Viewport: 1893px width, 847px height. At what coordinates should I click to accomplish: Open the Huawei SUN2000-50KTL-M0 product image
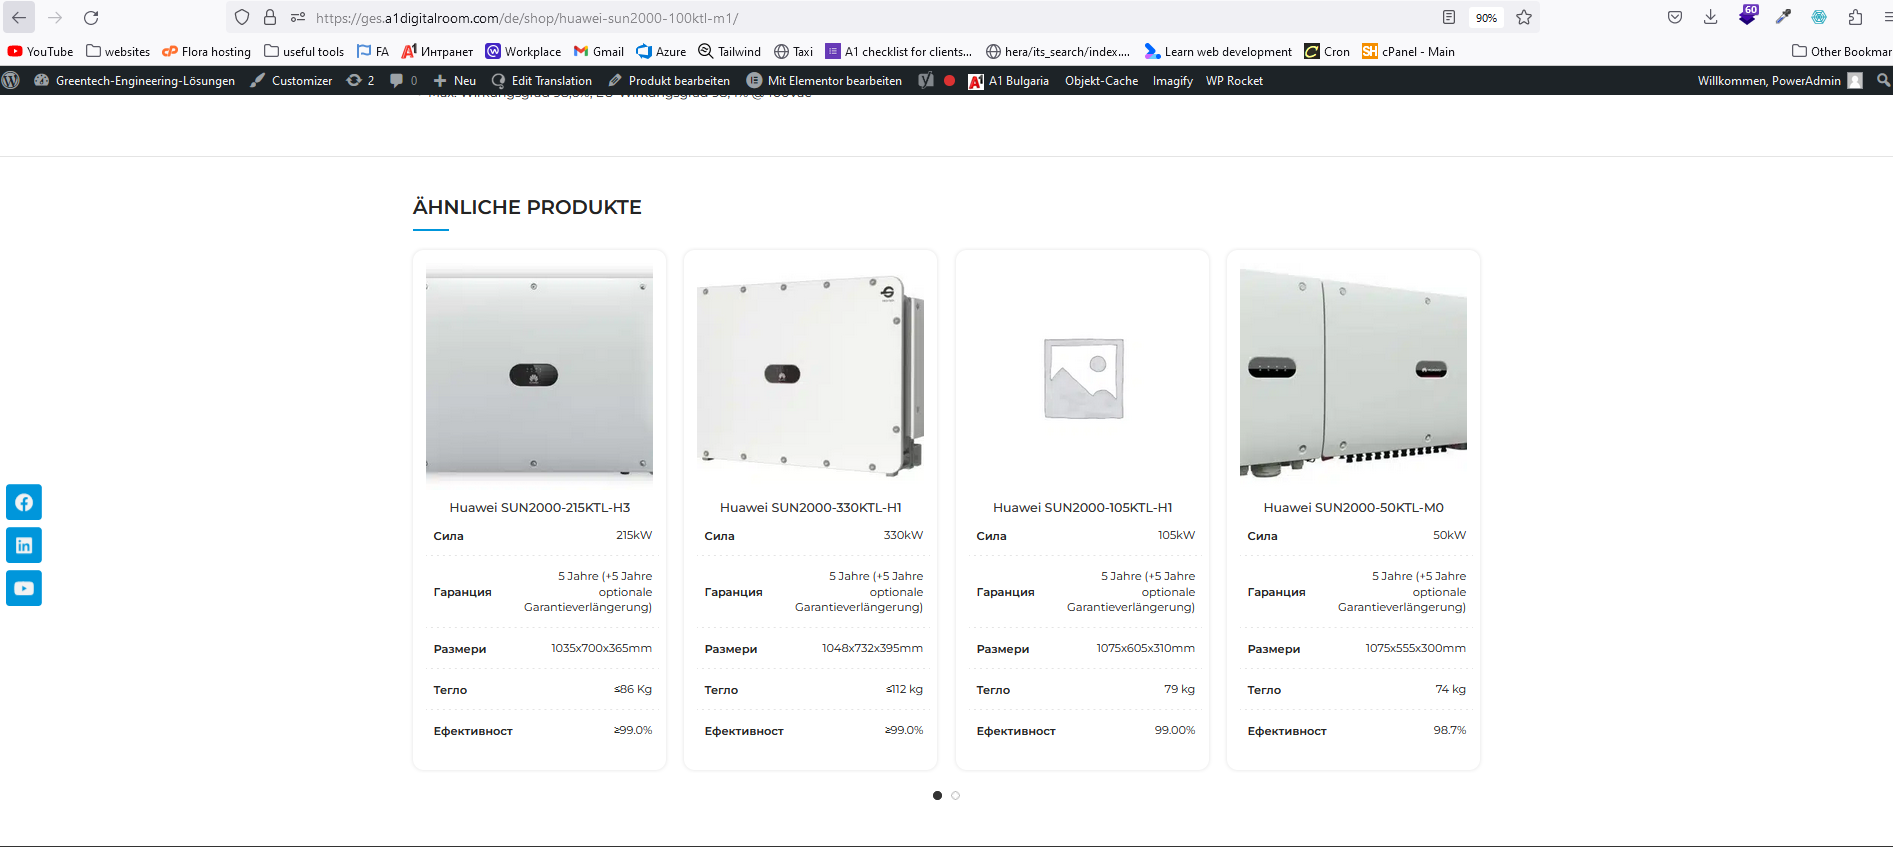click(1353, 374)
